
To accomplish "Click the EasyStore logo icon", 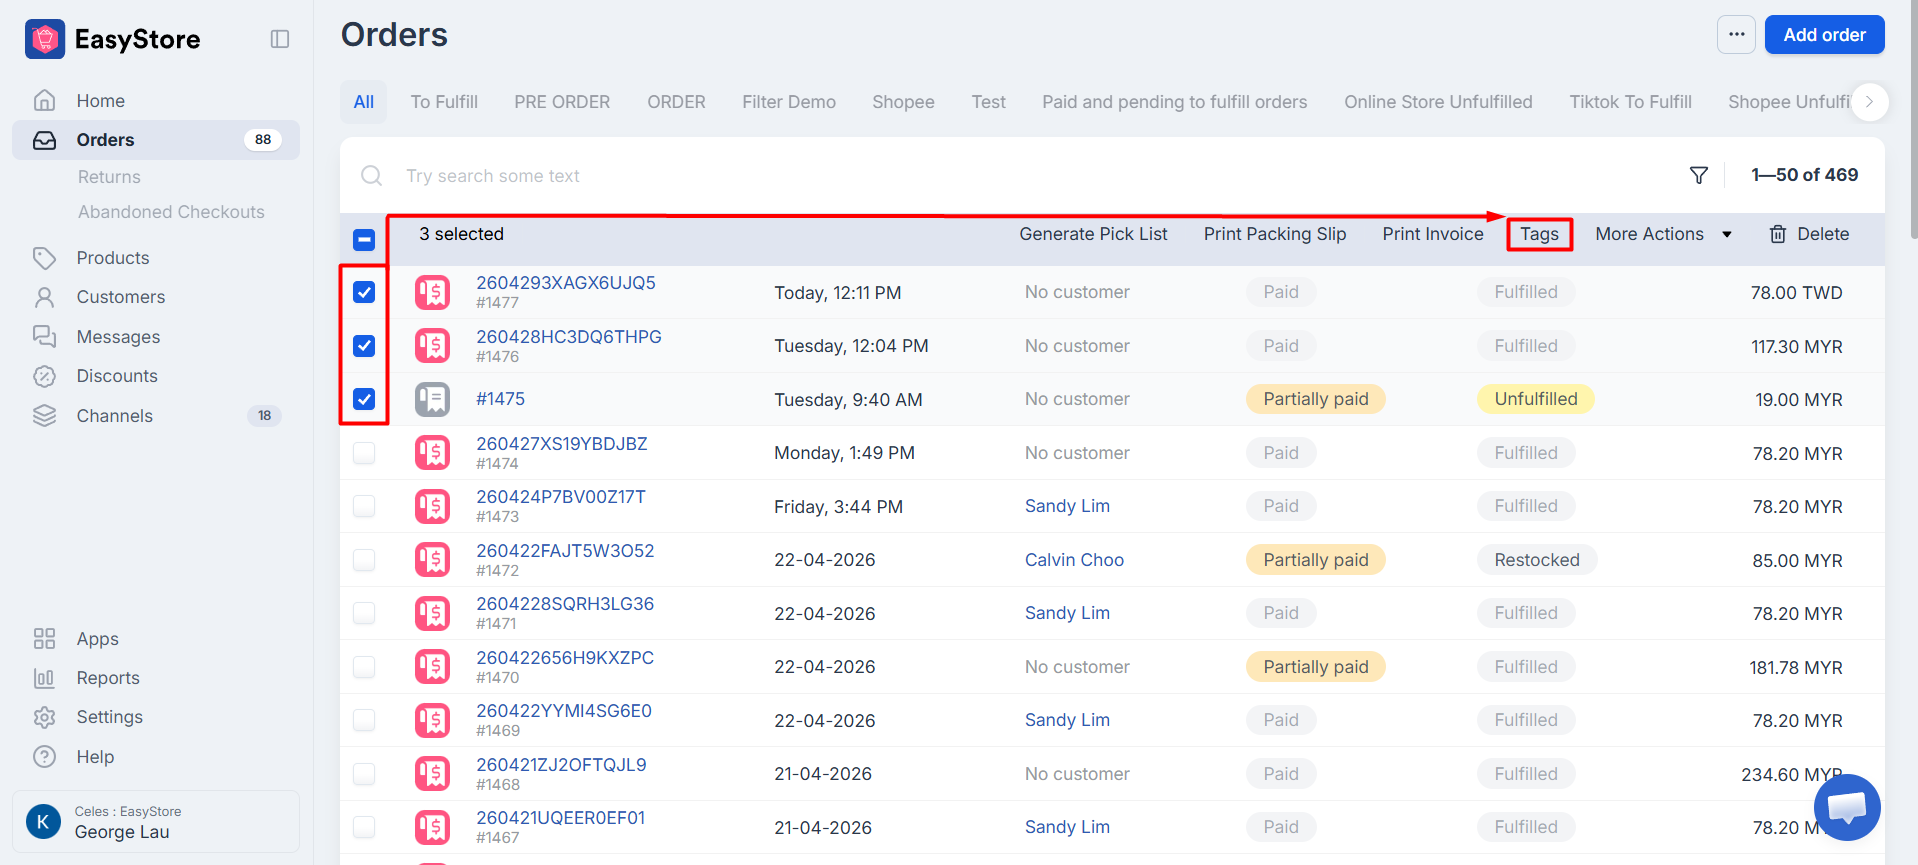I will [x=45, y=39].
